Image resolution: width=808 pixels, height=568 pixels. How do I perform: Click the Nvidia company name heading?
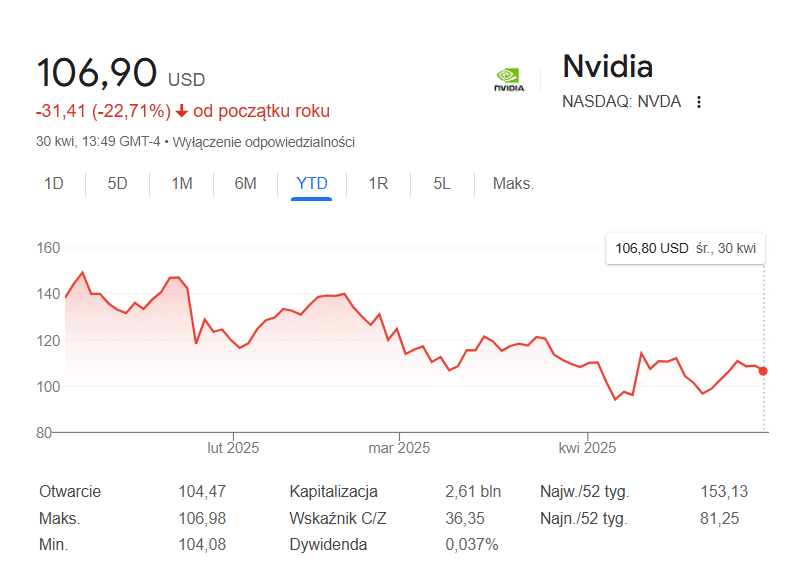click(608, 66)
